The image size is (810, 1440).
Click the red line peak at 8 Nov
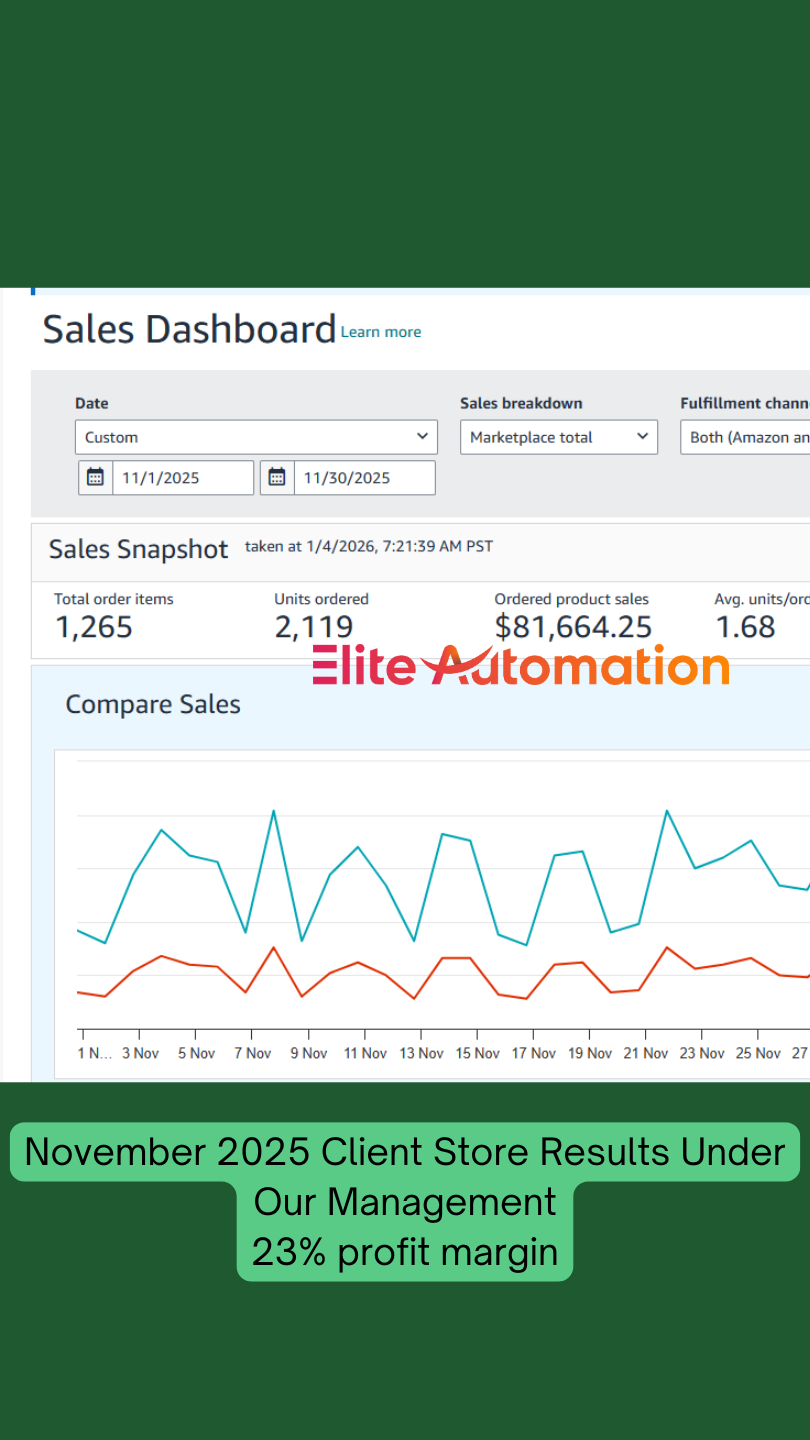[x=273, y=947]
